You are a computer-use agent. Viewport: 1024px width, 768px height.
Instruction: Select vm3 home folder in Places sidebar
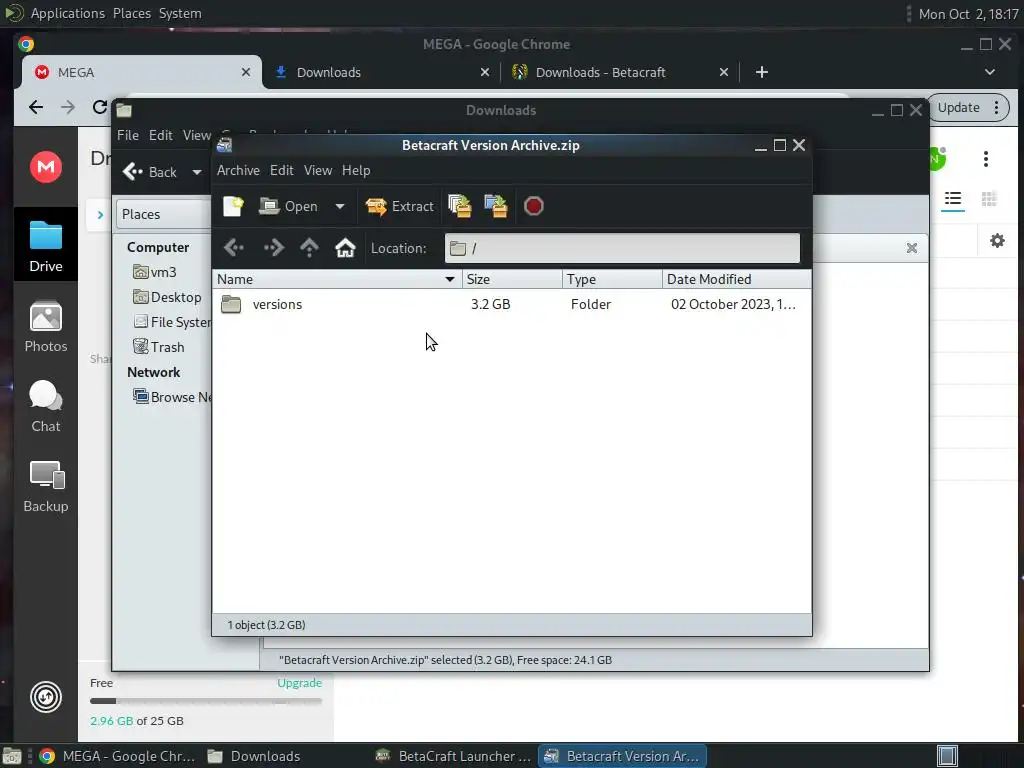(155, 272)
